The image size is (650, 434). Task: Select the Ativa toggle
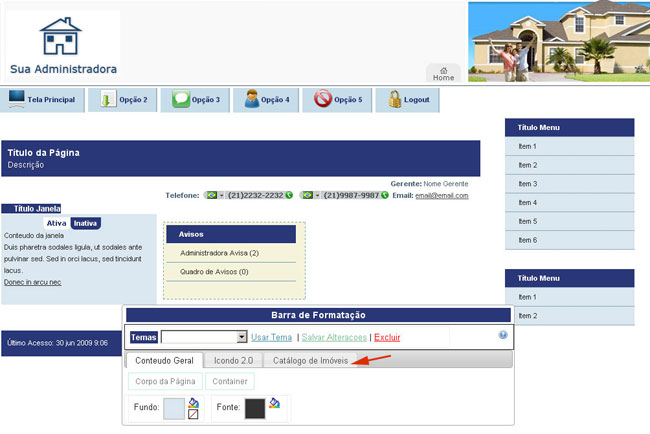coord(57,223)
